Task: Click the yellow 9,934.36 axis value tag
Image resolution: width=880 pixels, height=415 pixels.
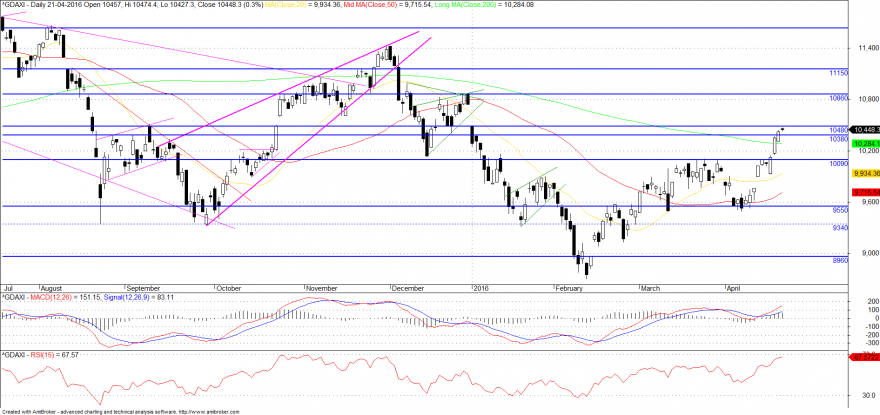Action: coord(865,174)
